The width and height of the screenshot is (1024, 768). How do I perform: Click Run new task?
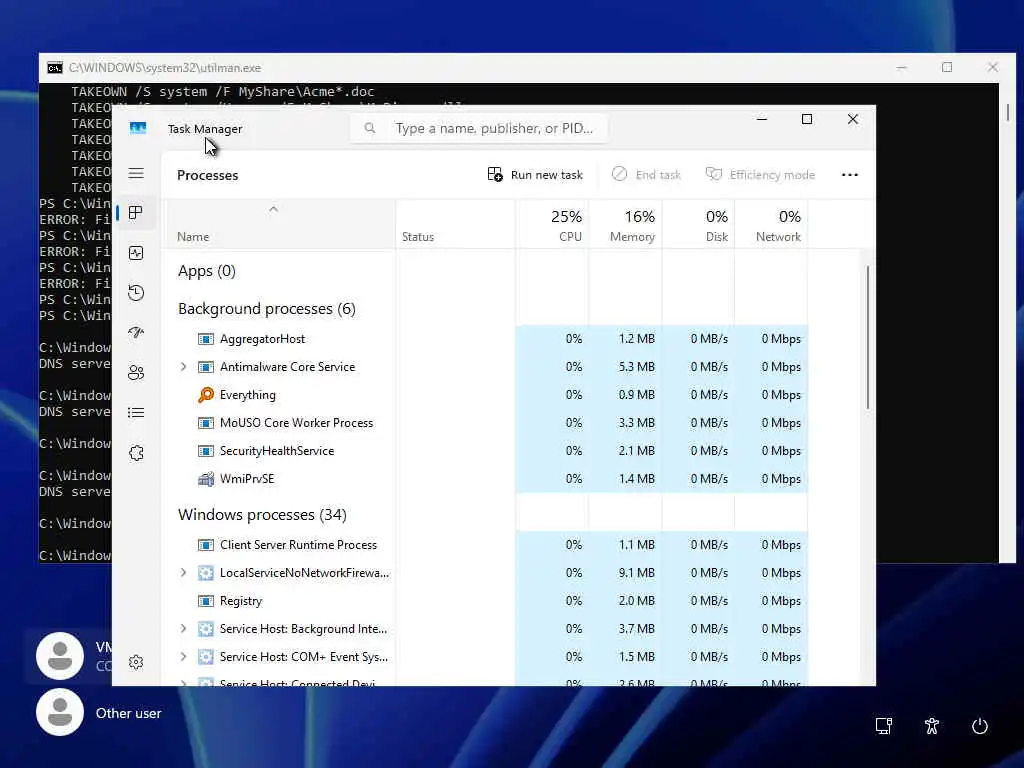[x=535, y=174]
